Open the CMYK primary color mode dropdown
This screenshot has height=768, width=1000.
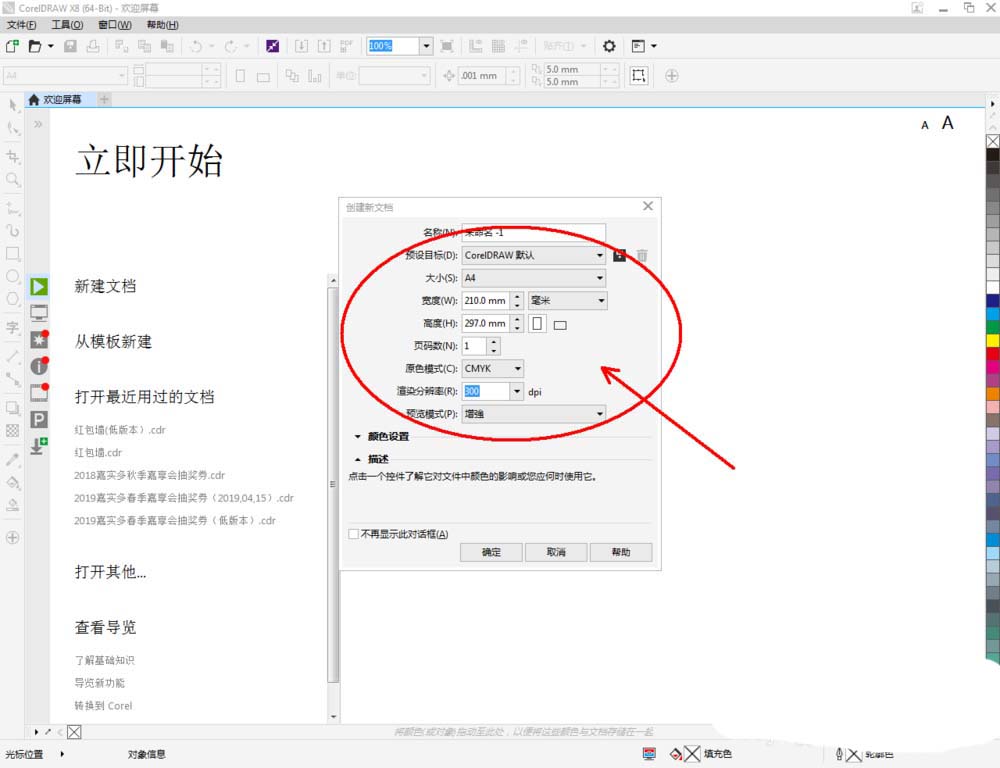coord(493,369)
